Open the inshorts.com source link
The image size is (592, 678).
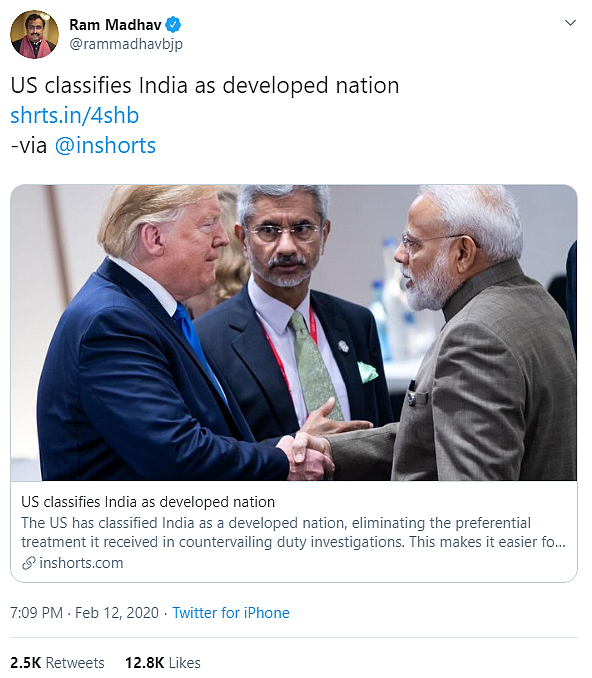81,563
